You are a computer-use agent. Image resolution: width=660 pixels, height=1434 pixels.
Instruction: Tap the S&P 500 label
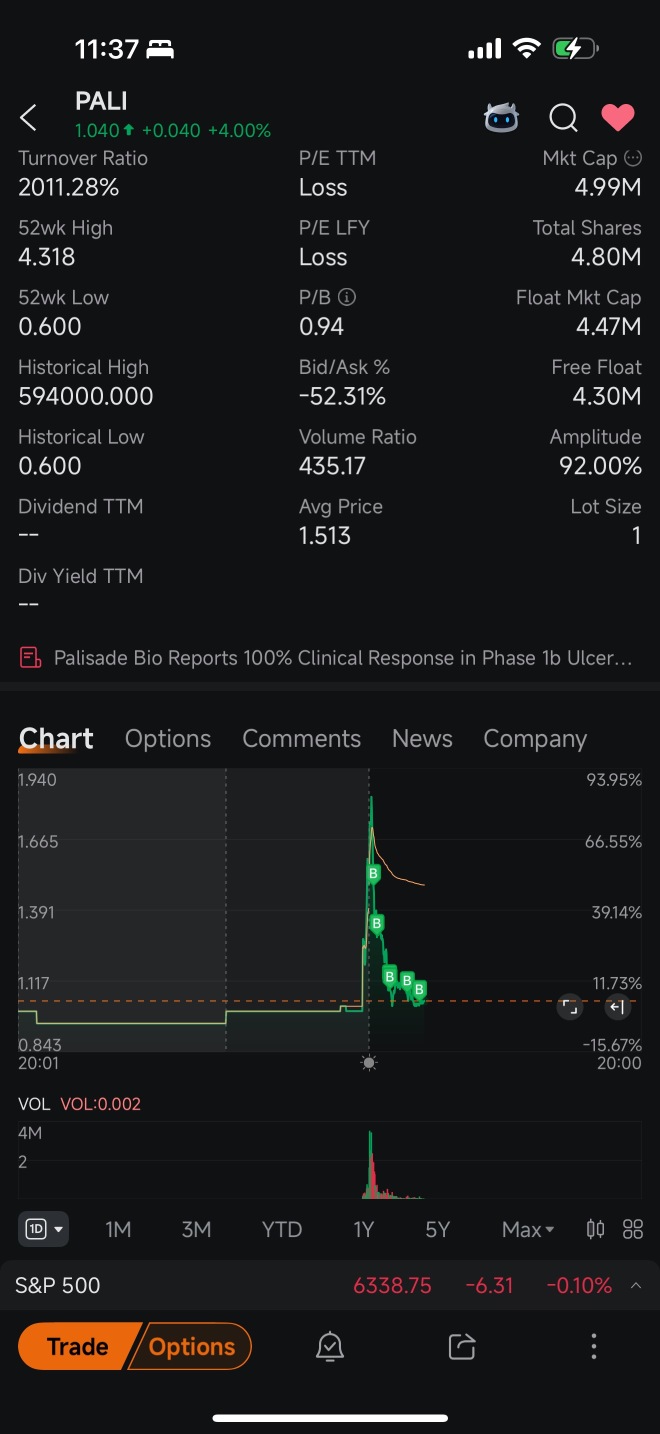tap(58, 1285)
